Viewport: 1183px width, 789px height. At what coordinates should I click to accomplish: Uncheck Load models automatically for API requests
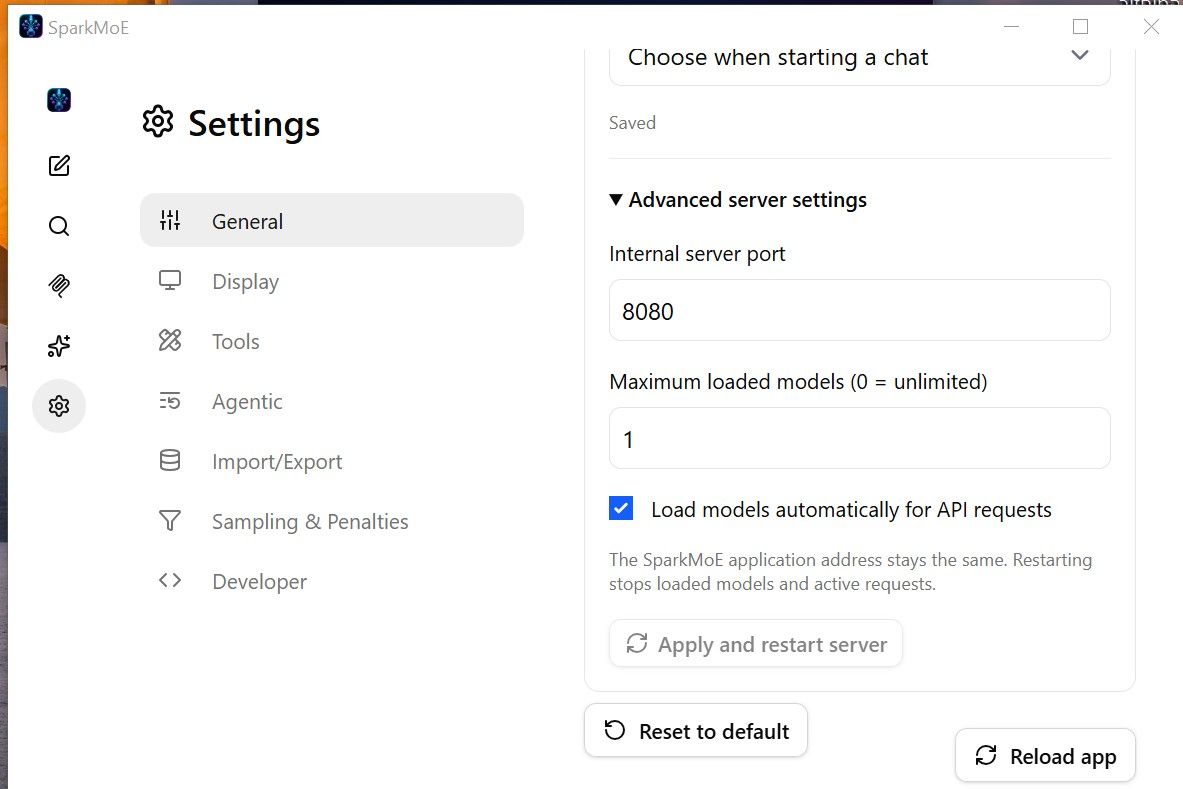tap(621, 508)
